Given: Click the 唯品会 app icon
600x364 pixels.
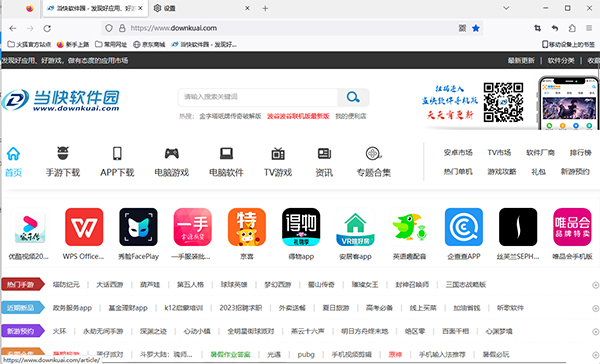Looking at the screenshot, I should click(x=572, y=227).
